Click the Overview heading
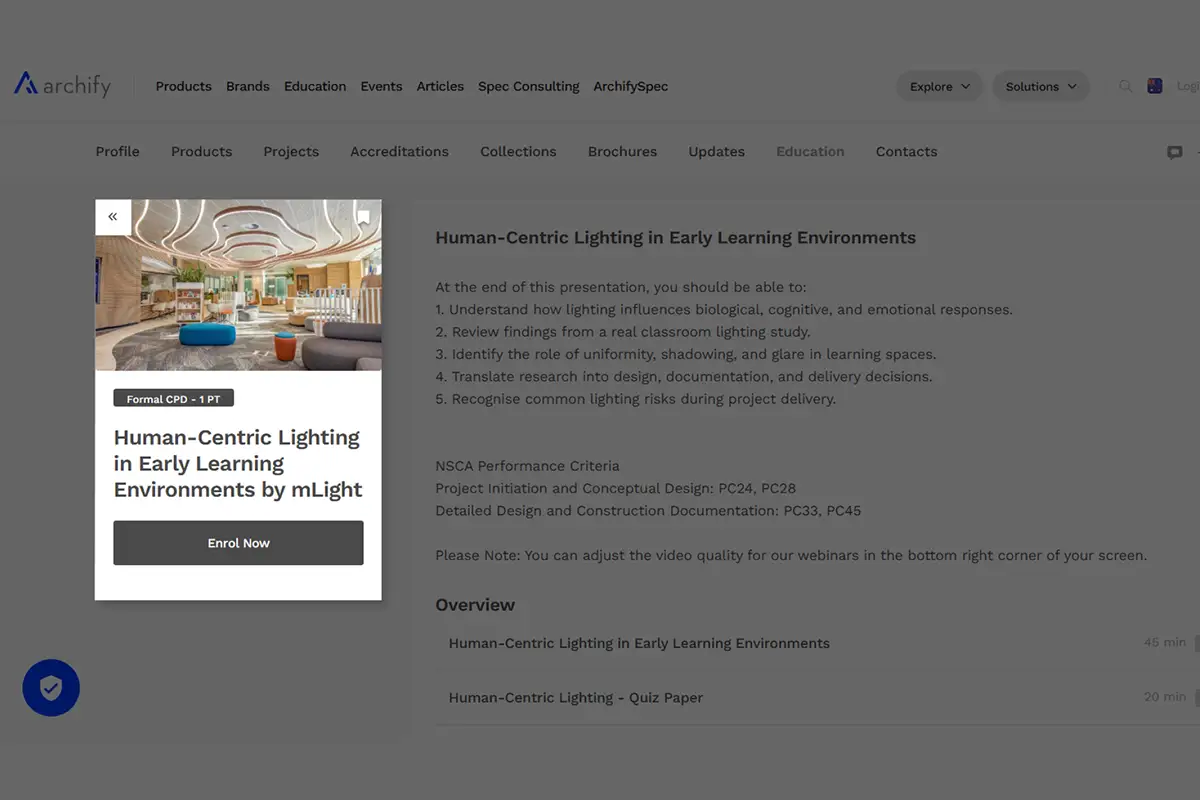1200x800 pixels. (x=475, y=605)
